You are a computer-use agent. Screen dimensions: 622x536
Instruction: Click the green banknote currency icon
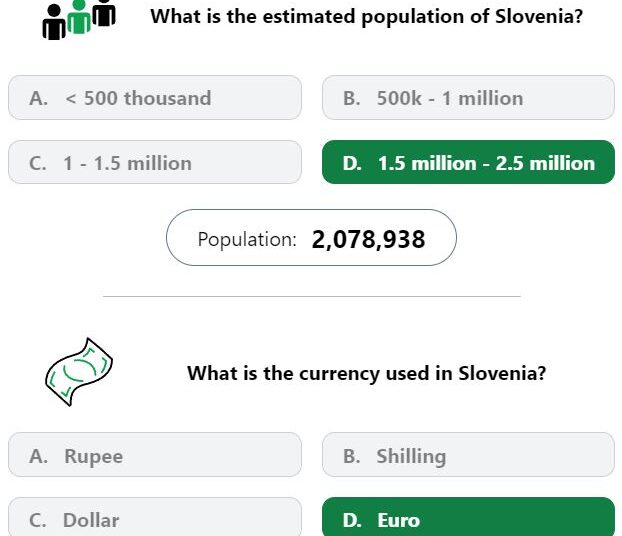(79, 372)
